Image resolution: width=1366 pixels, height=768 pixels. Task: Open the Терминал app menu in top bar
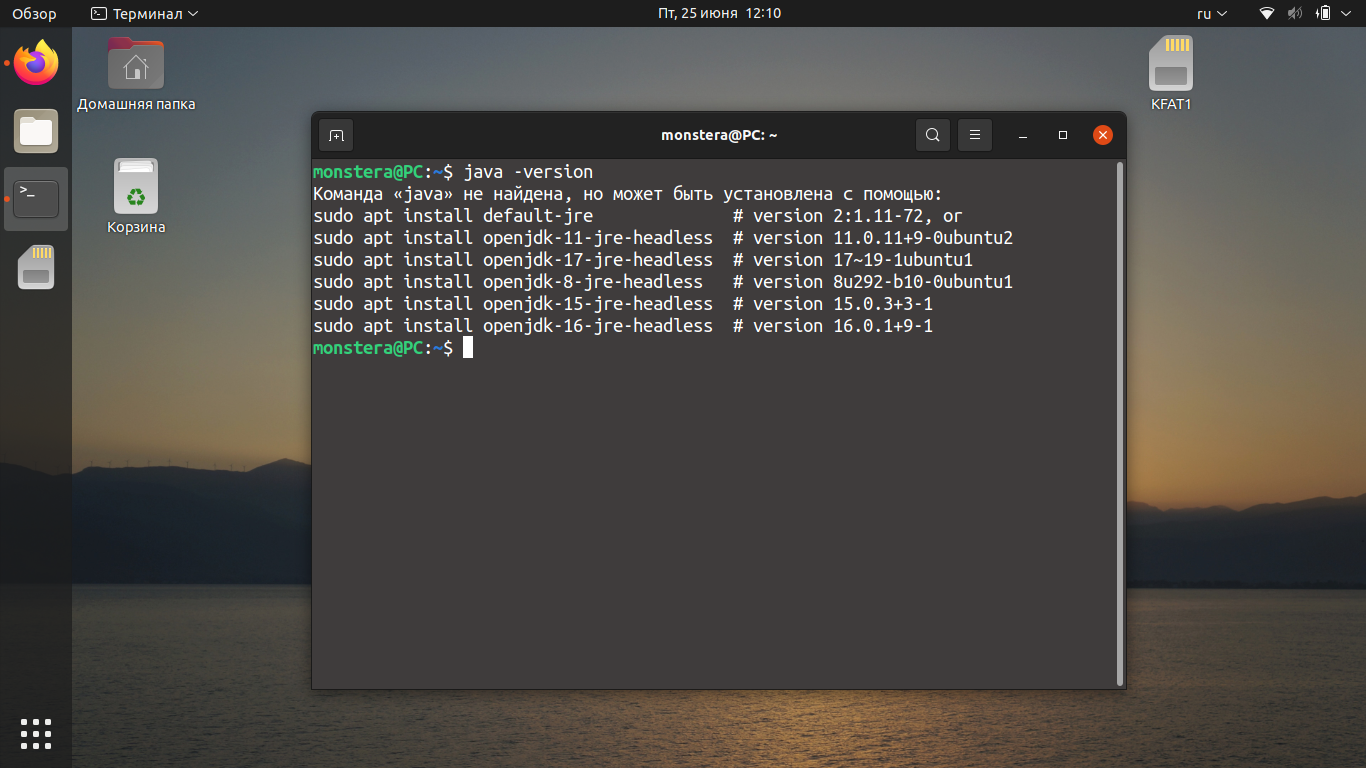pyautogui.click(x=144, y=13)
